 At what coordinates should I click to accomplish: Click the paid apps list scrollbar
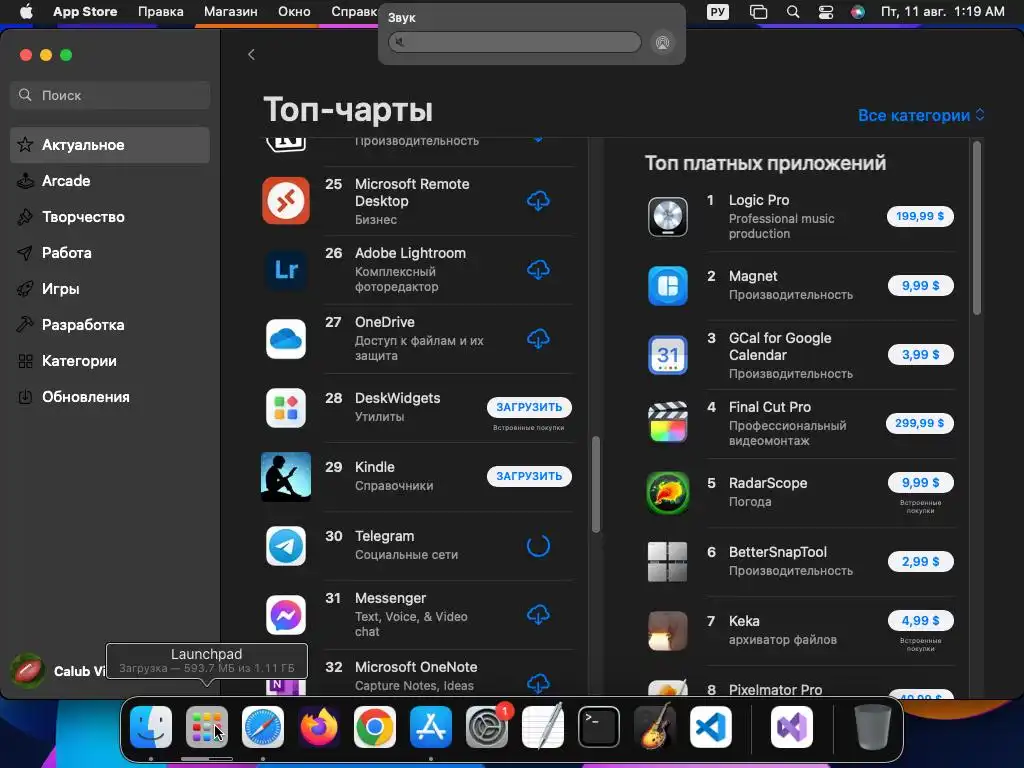(x=977, y=229)
